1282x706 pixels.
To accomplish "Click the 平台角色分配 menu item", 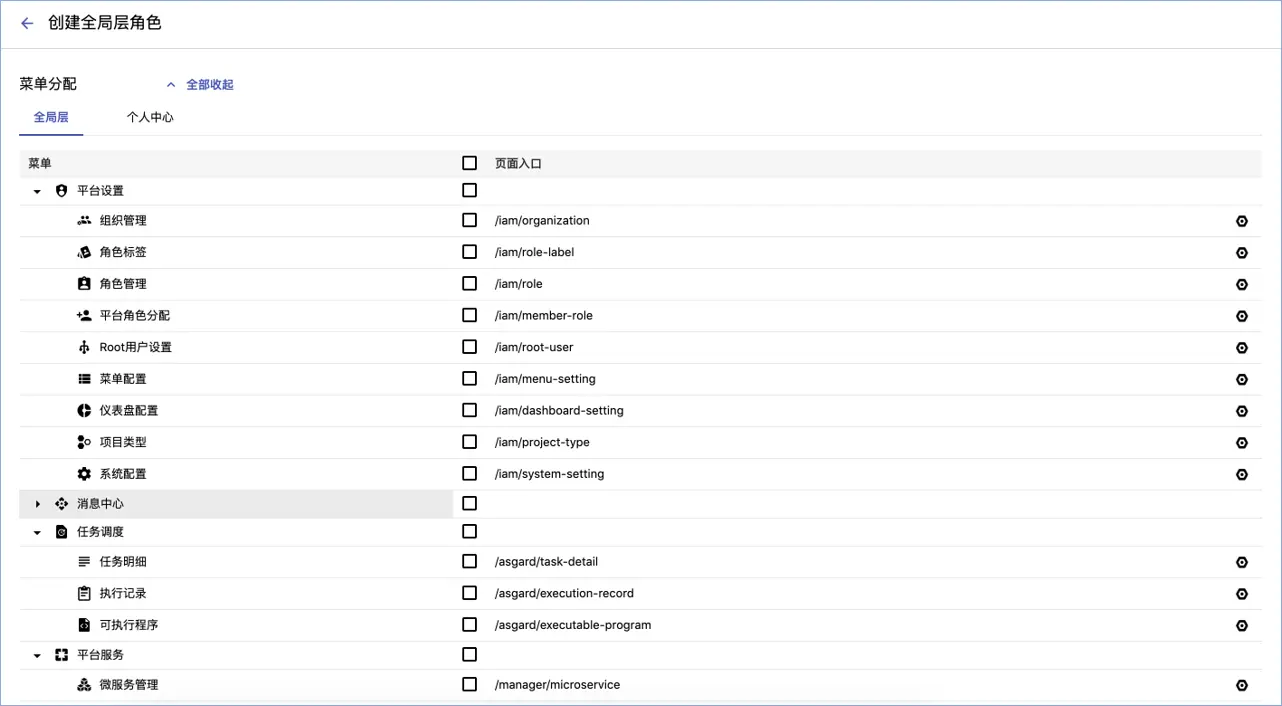I will 135,316.
